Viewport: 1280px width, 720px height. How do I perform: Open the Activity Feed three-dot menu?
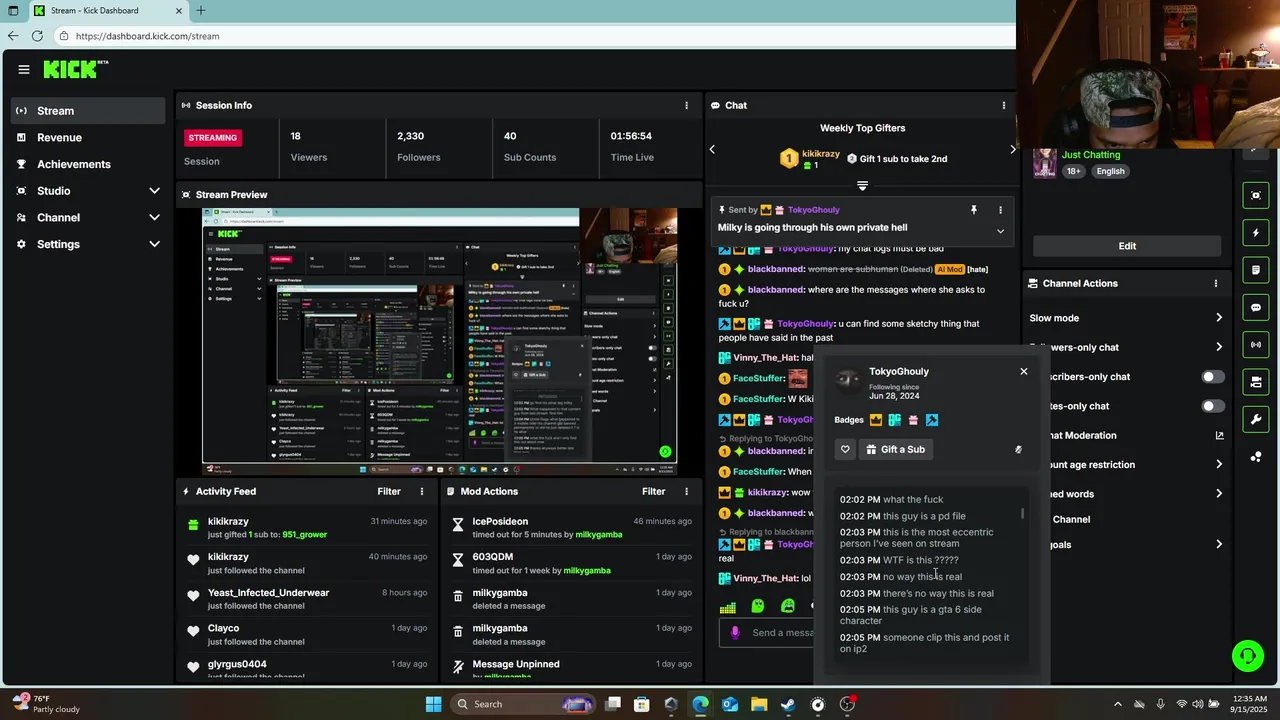click(x=422, y=491)
